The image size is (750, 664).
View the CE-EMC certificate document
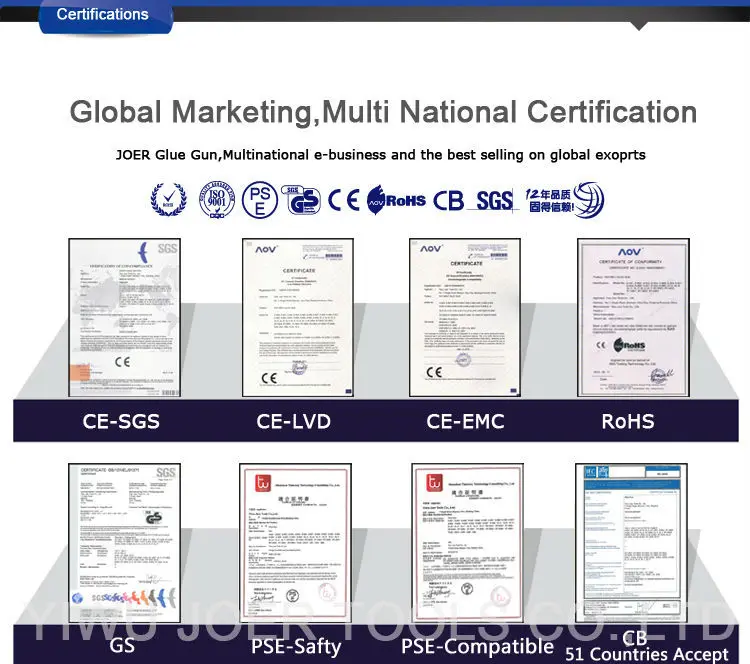point(463,318)
